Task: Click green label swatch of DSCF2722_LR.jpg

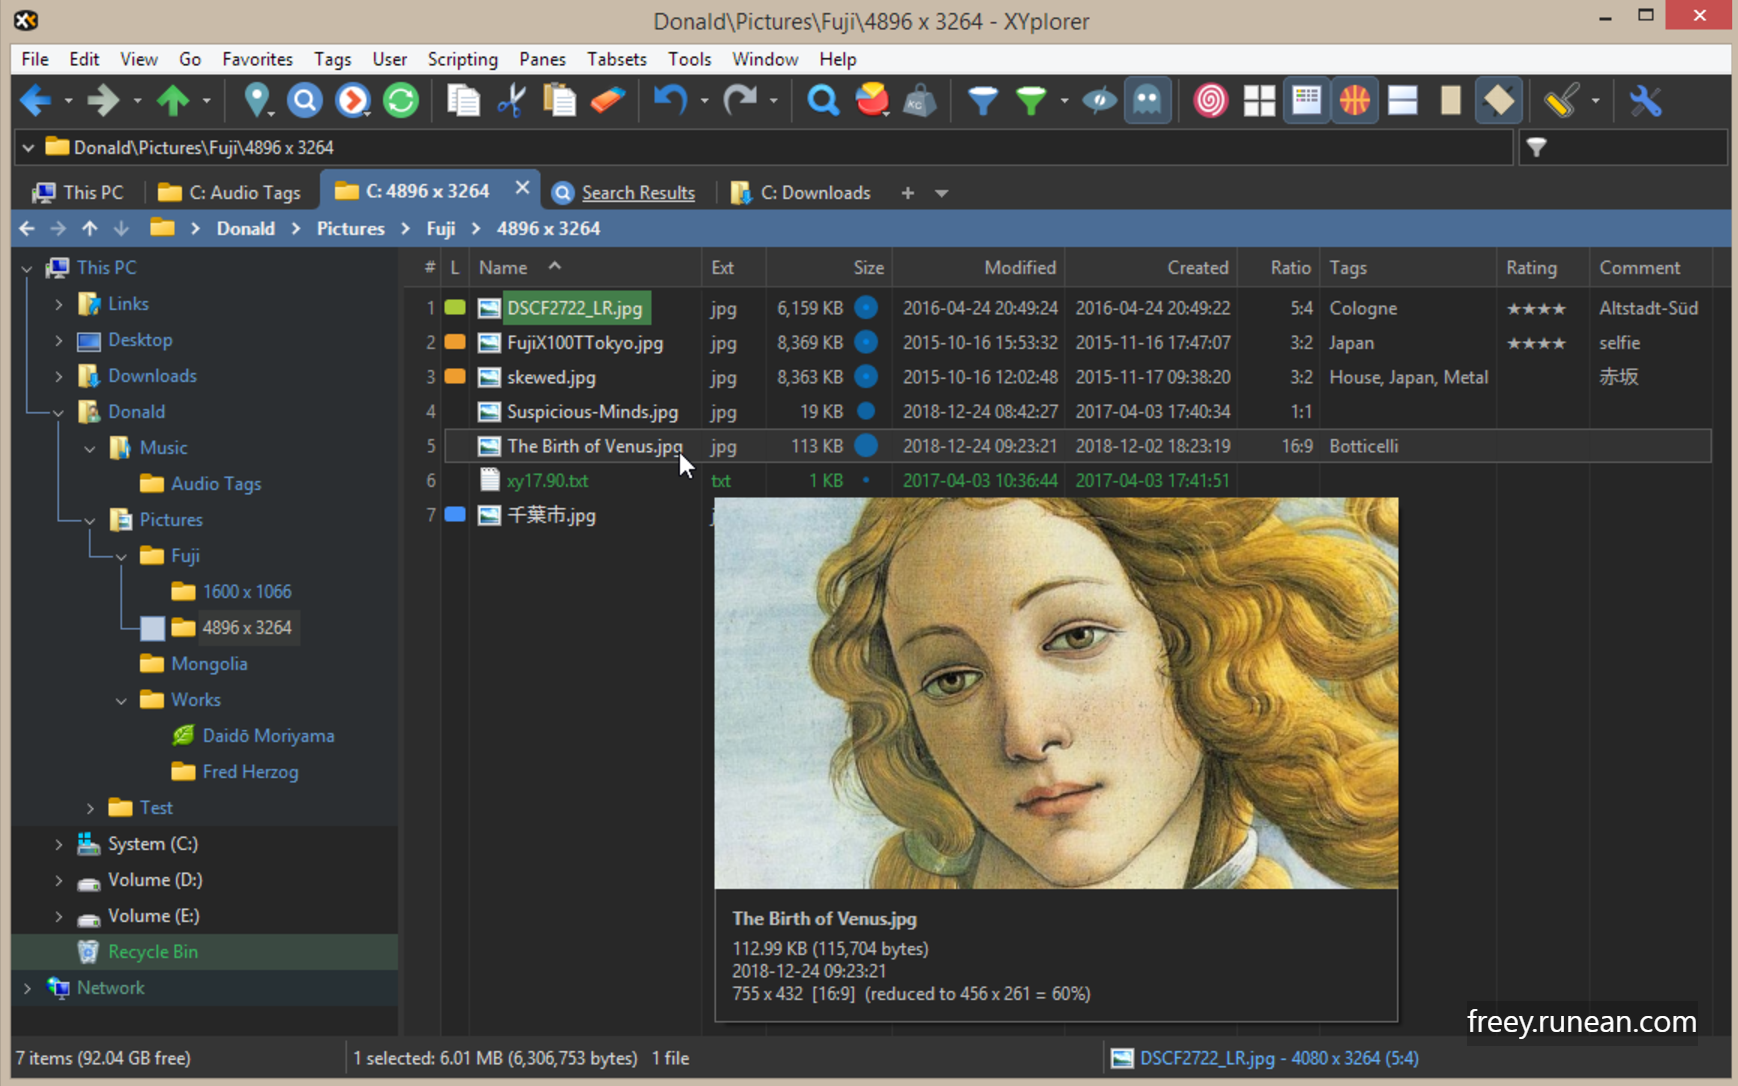Action: [x=455, y=307]
